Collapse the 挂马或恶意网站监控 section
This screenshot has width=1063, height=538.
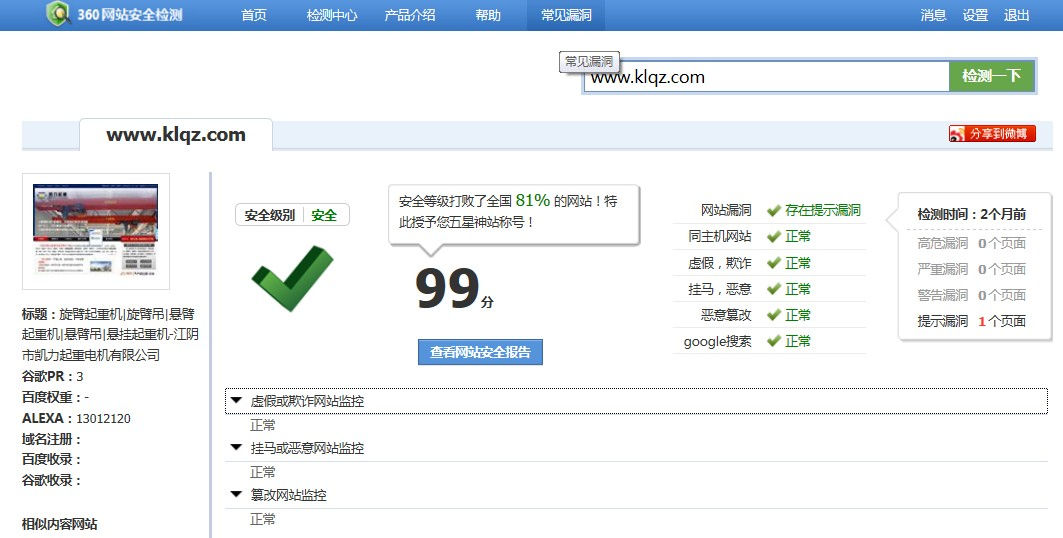237,448
